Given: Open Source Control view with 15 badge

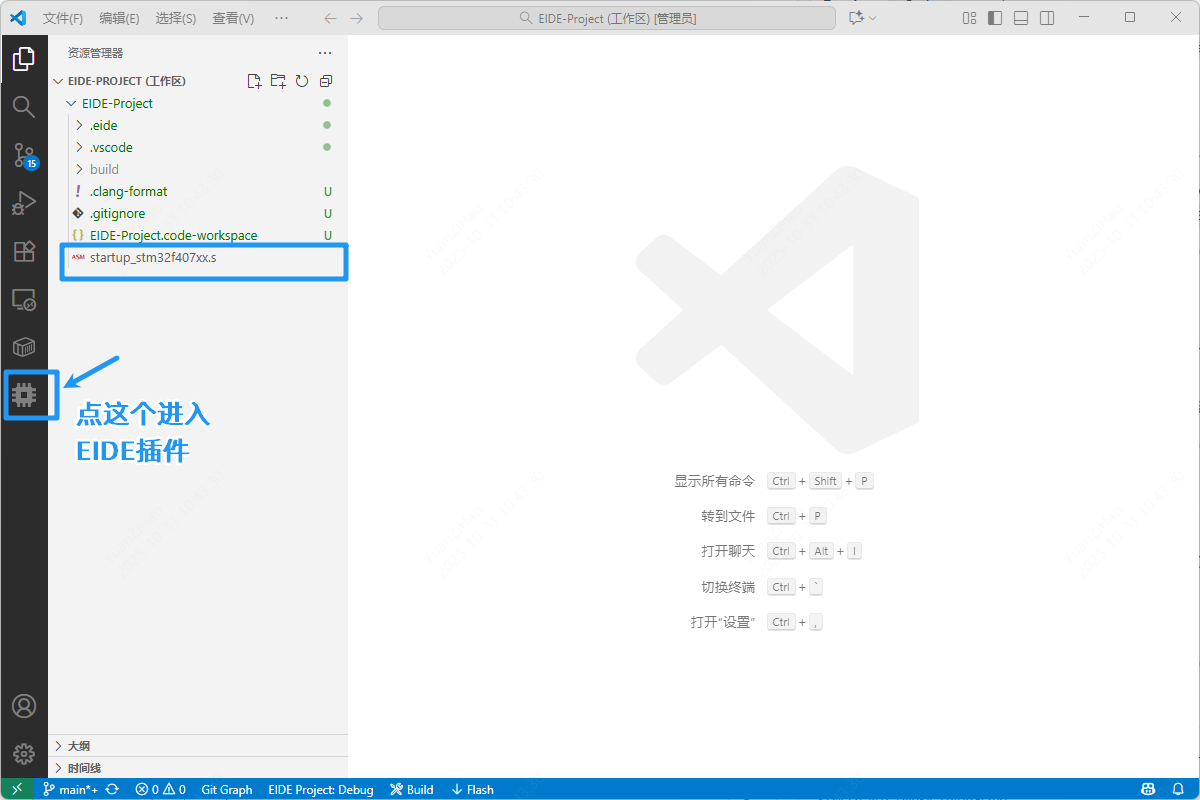Looking at the screenshot, I should (x=24, y=155).
